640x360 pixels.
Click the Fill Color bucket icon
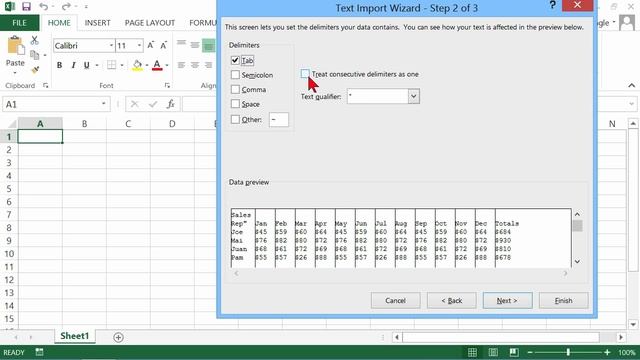[138, 65]
